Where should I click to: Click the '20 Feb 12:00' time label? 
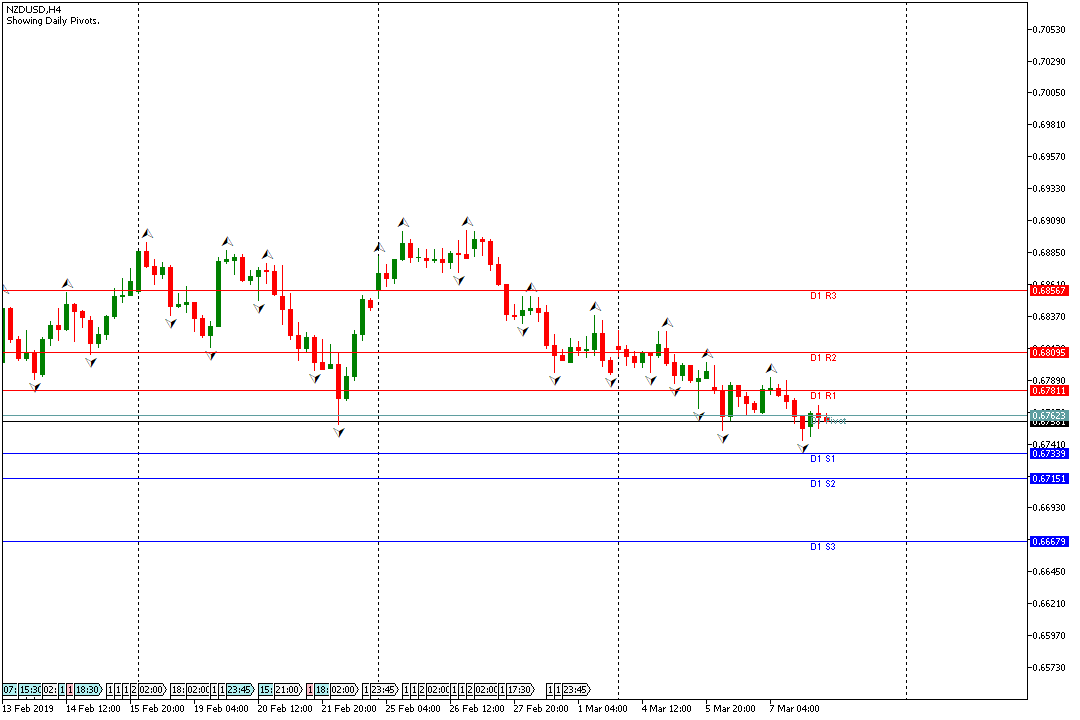285,708
